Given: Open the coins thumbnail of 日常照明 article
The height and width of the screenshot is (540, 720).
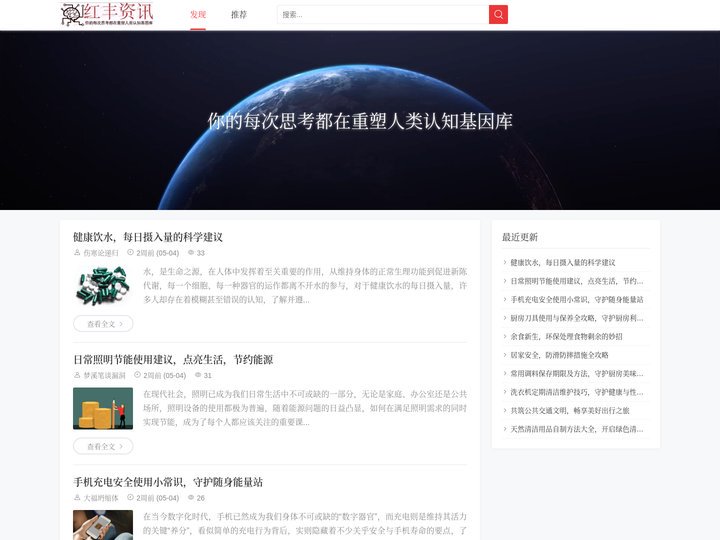Looking at the screenshot, I should 103,408.
